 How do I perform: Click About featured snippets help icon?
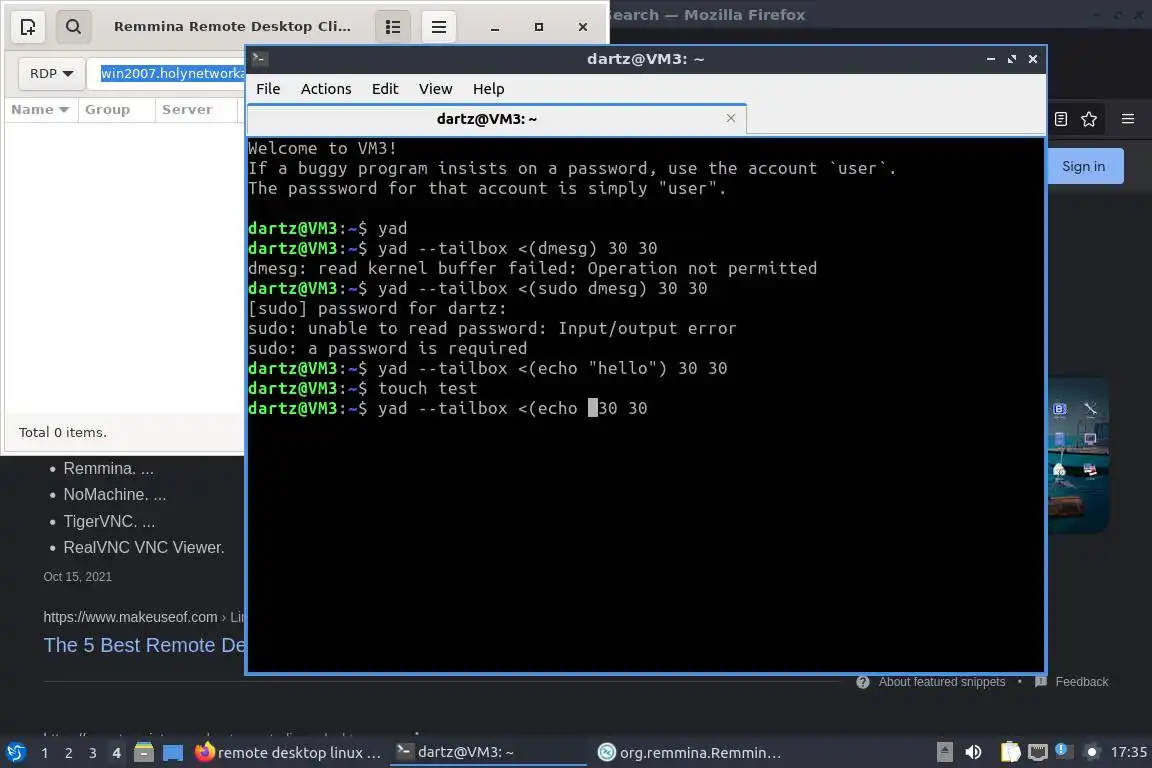pos(863,682)
